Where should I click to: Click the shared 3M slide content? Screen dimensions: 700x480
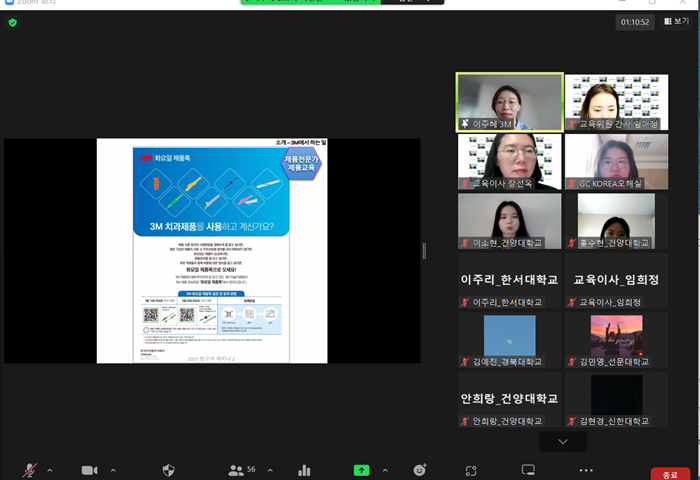[212, 250]
